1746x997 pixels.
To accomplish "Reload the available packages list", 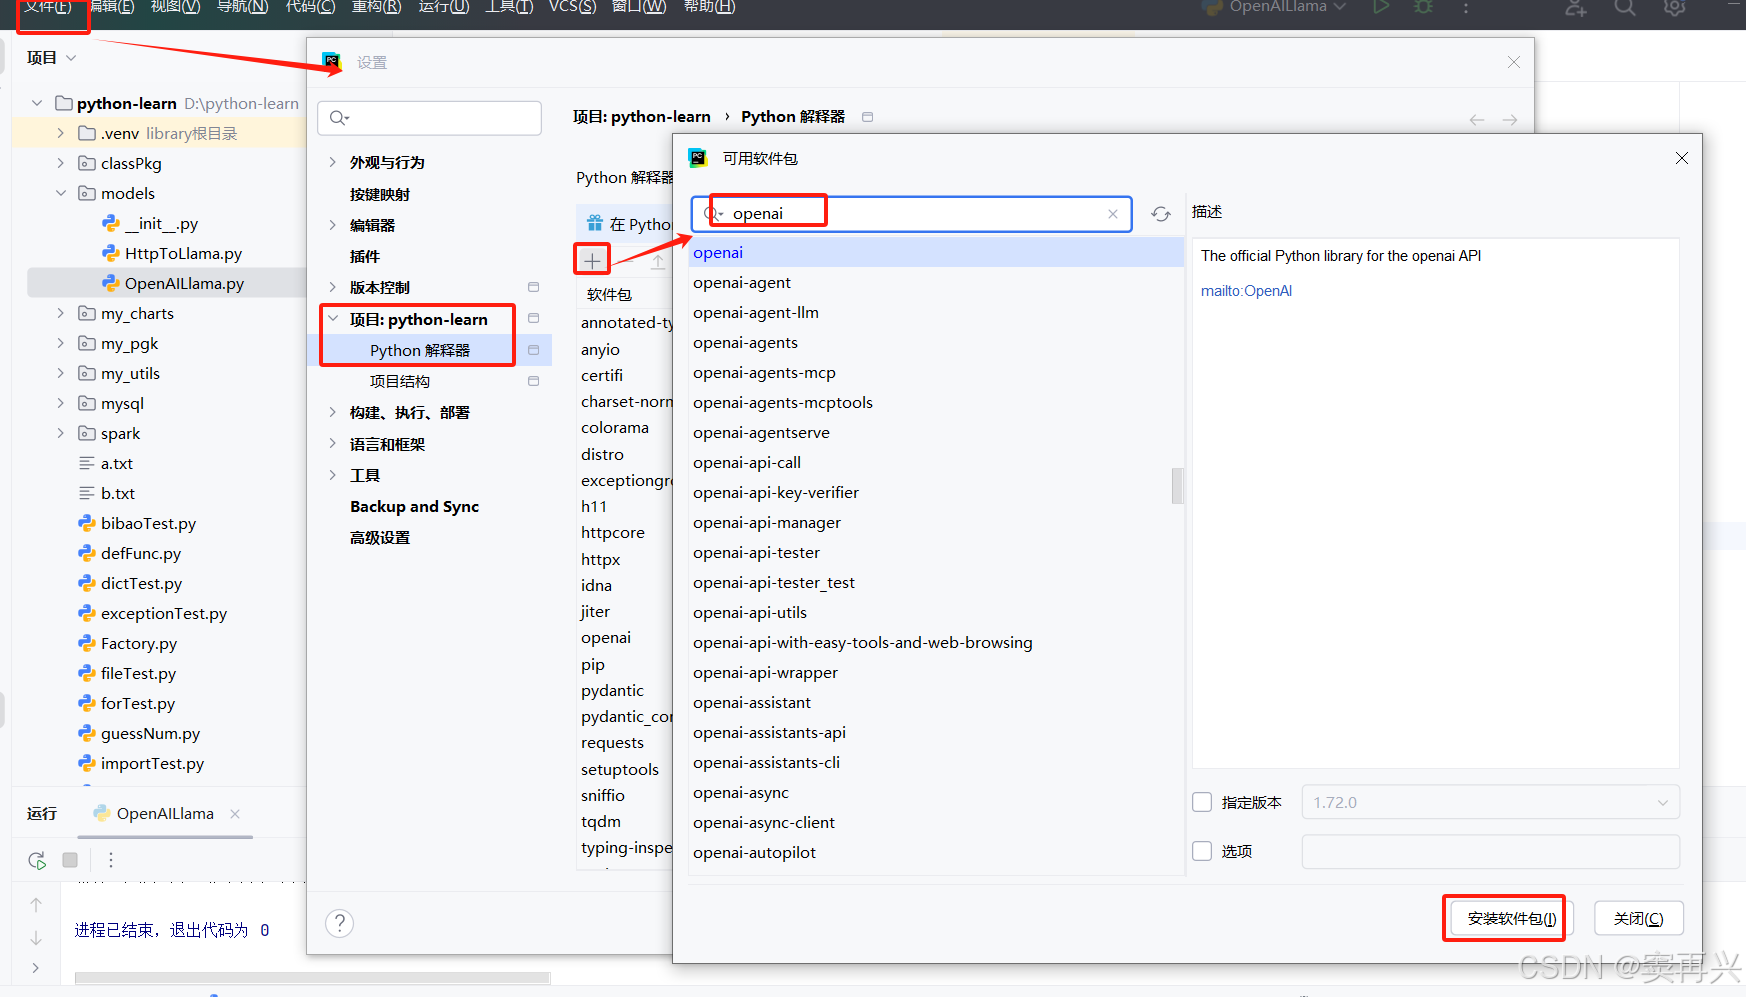I will pos(1160,214).
